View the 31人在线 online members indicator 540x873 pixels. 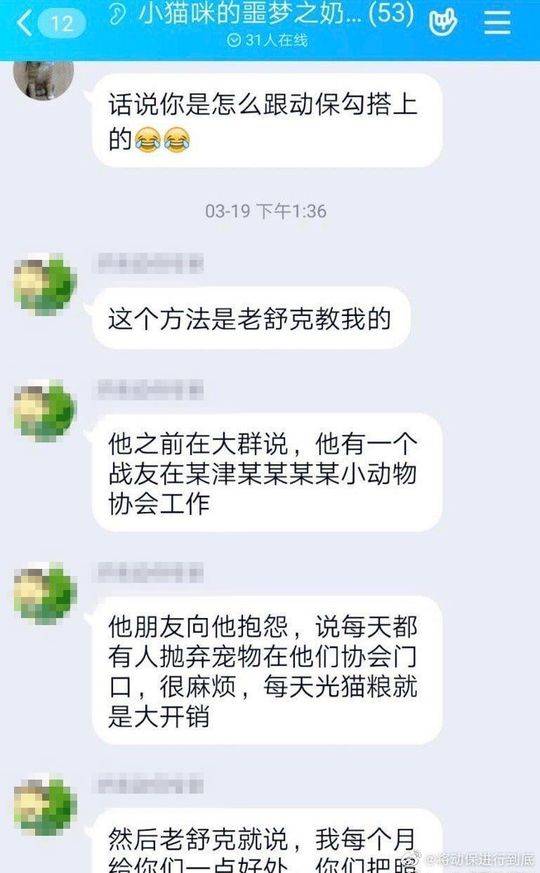[x=267, y=40]
